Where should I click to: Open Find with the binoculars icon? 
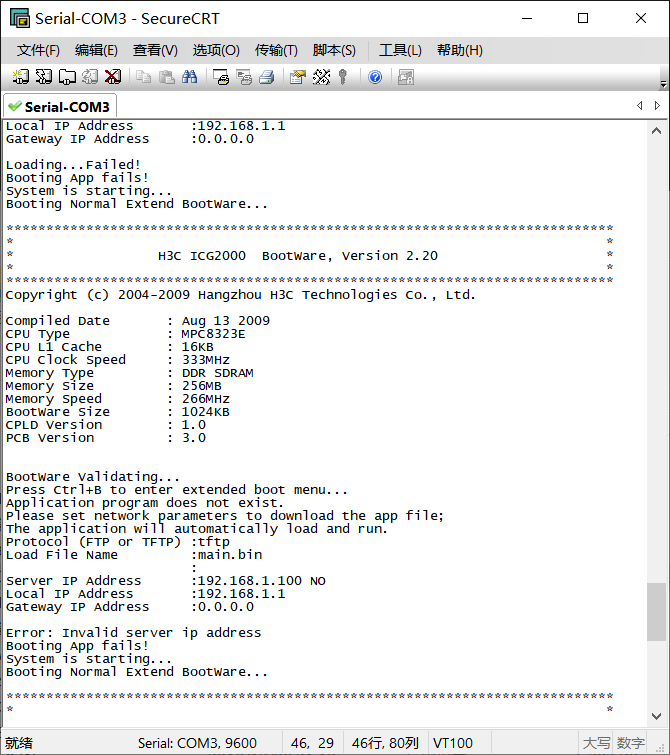190,77
